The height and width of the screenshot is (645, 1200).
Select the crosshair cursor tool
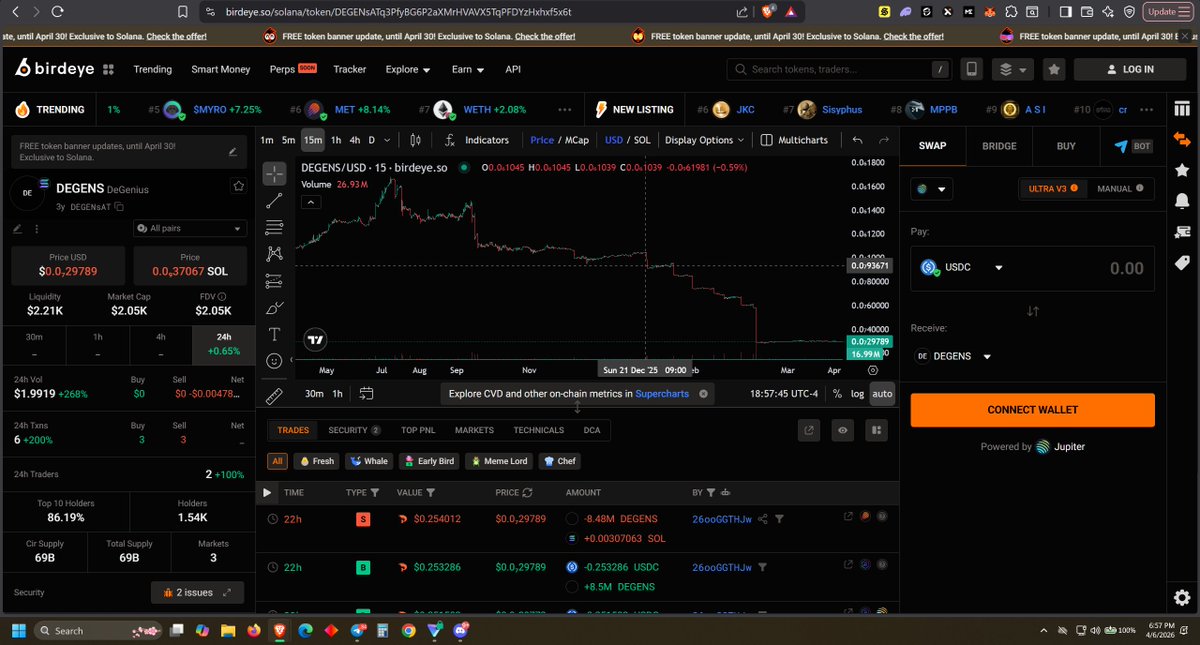(x=274, y=173)
